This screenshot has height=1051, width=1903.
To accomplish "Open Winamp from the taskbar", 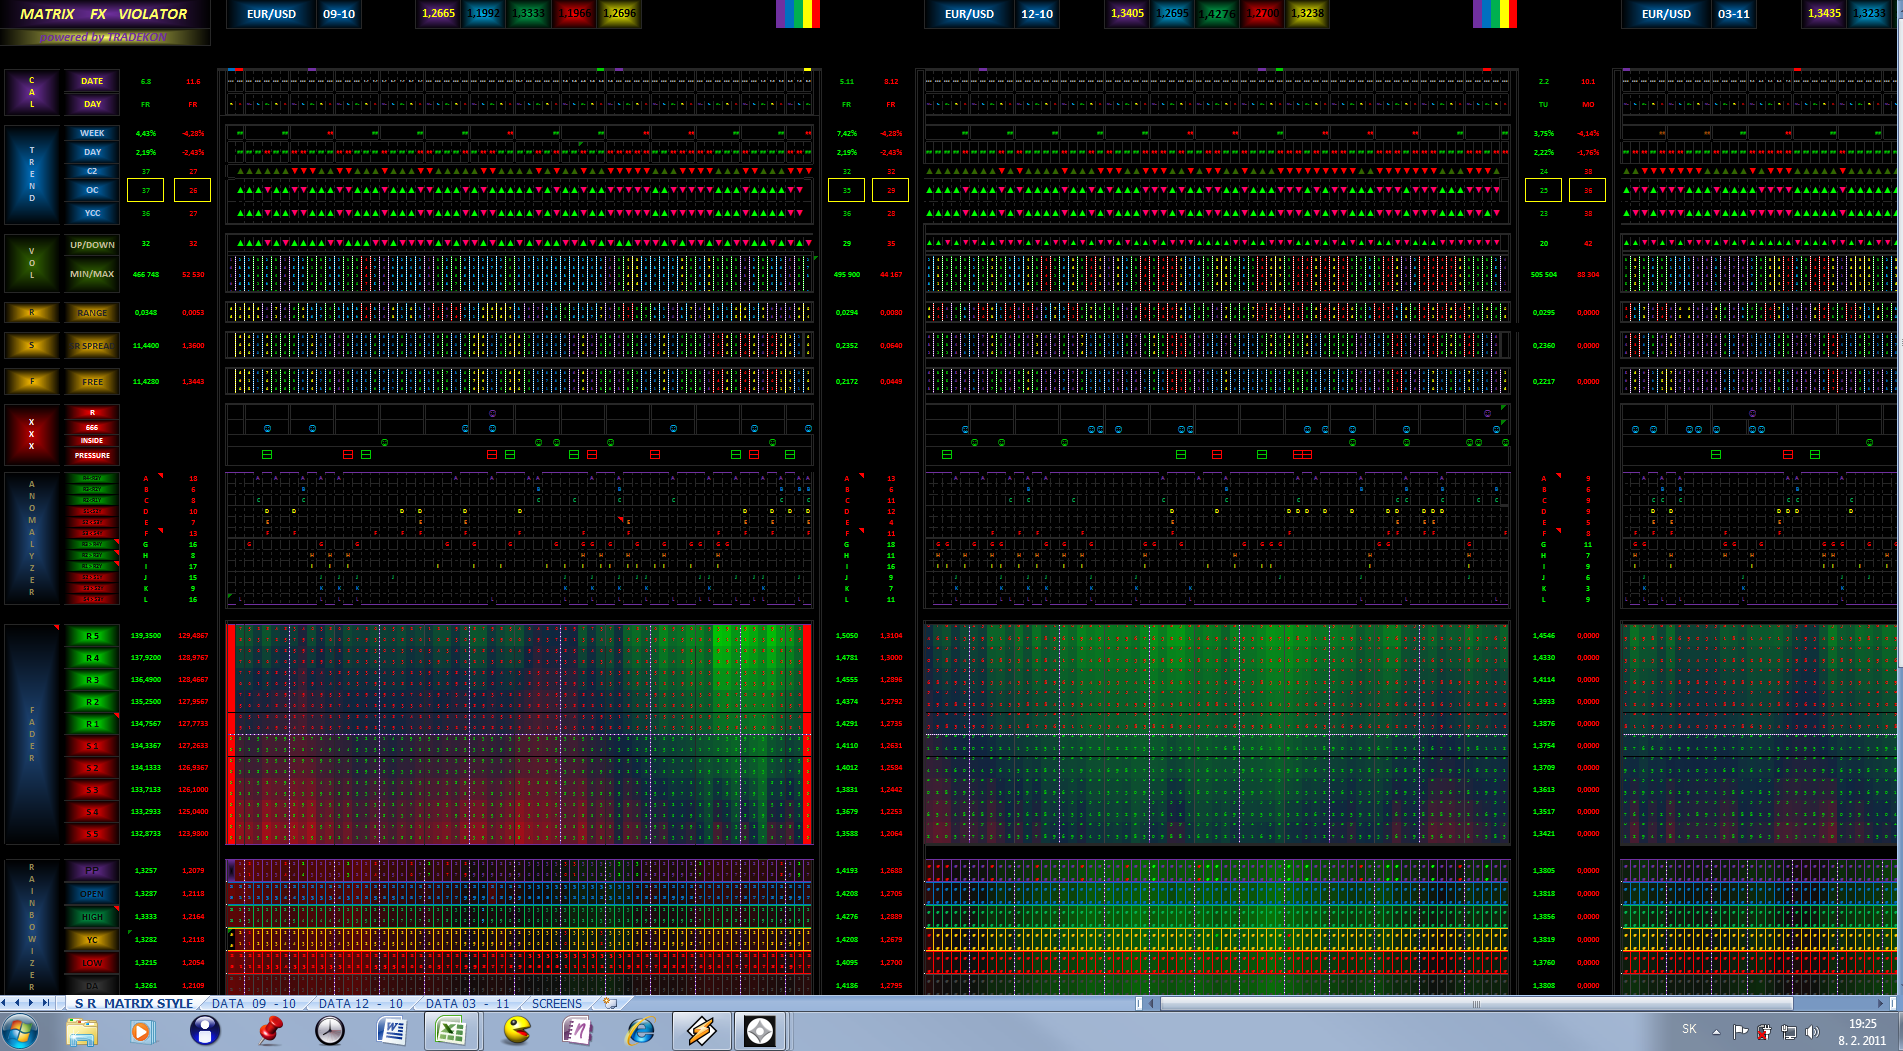I will [x=701, y=1031].
